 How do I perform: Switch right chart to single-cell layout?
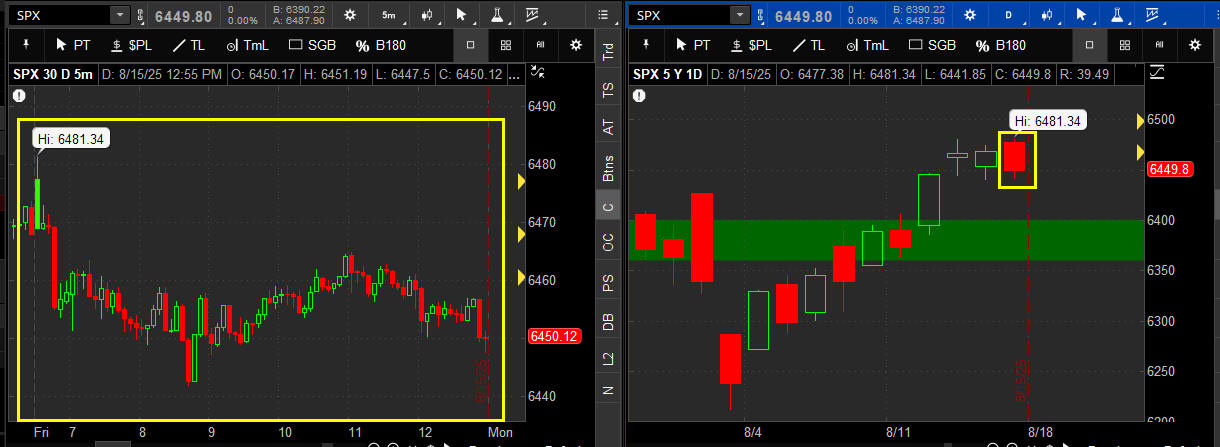(1090, 45)
